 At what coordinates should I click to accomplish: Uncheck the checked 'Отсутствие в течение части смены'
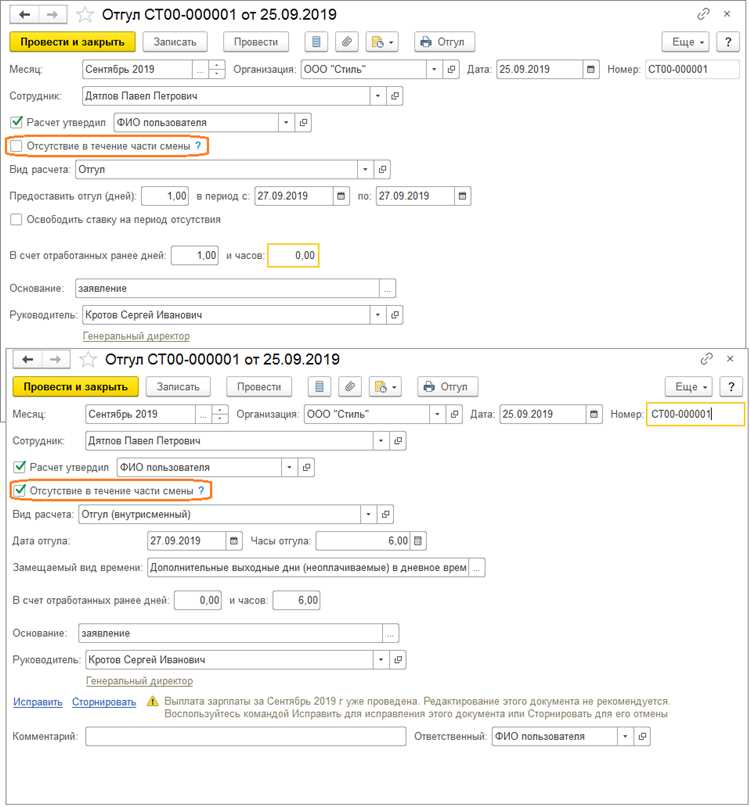(19, 491)
